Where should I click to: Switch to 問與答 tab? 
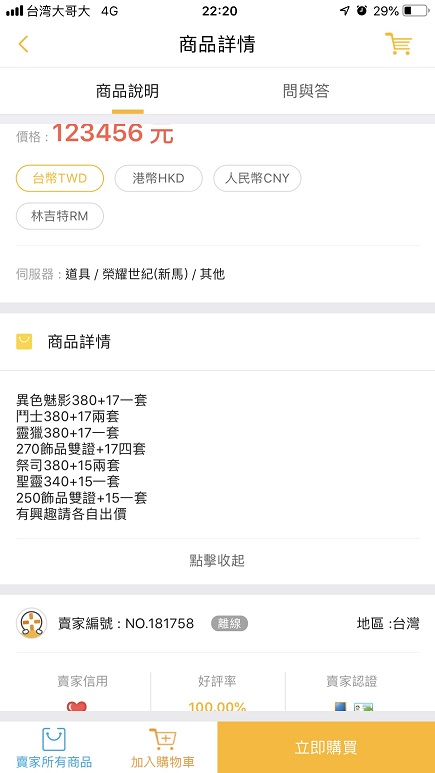pyautogui.click(x=306, y=91)
